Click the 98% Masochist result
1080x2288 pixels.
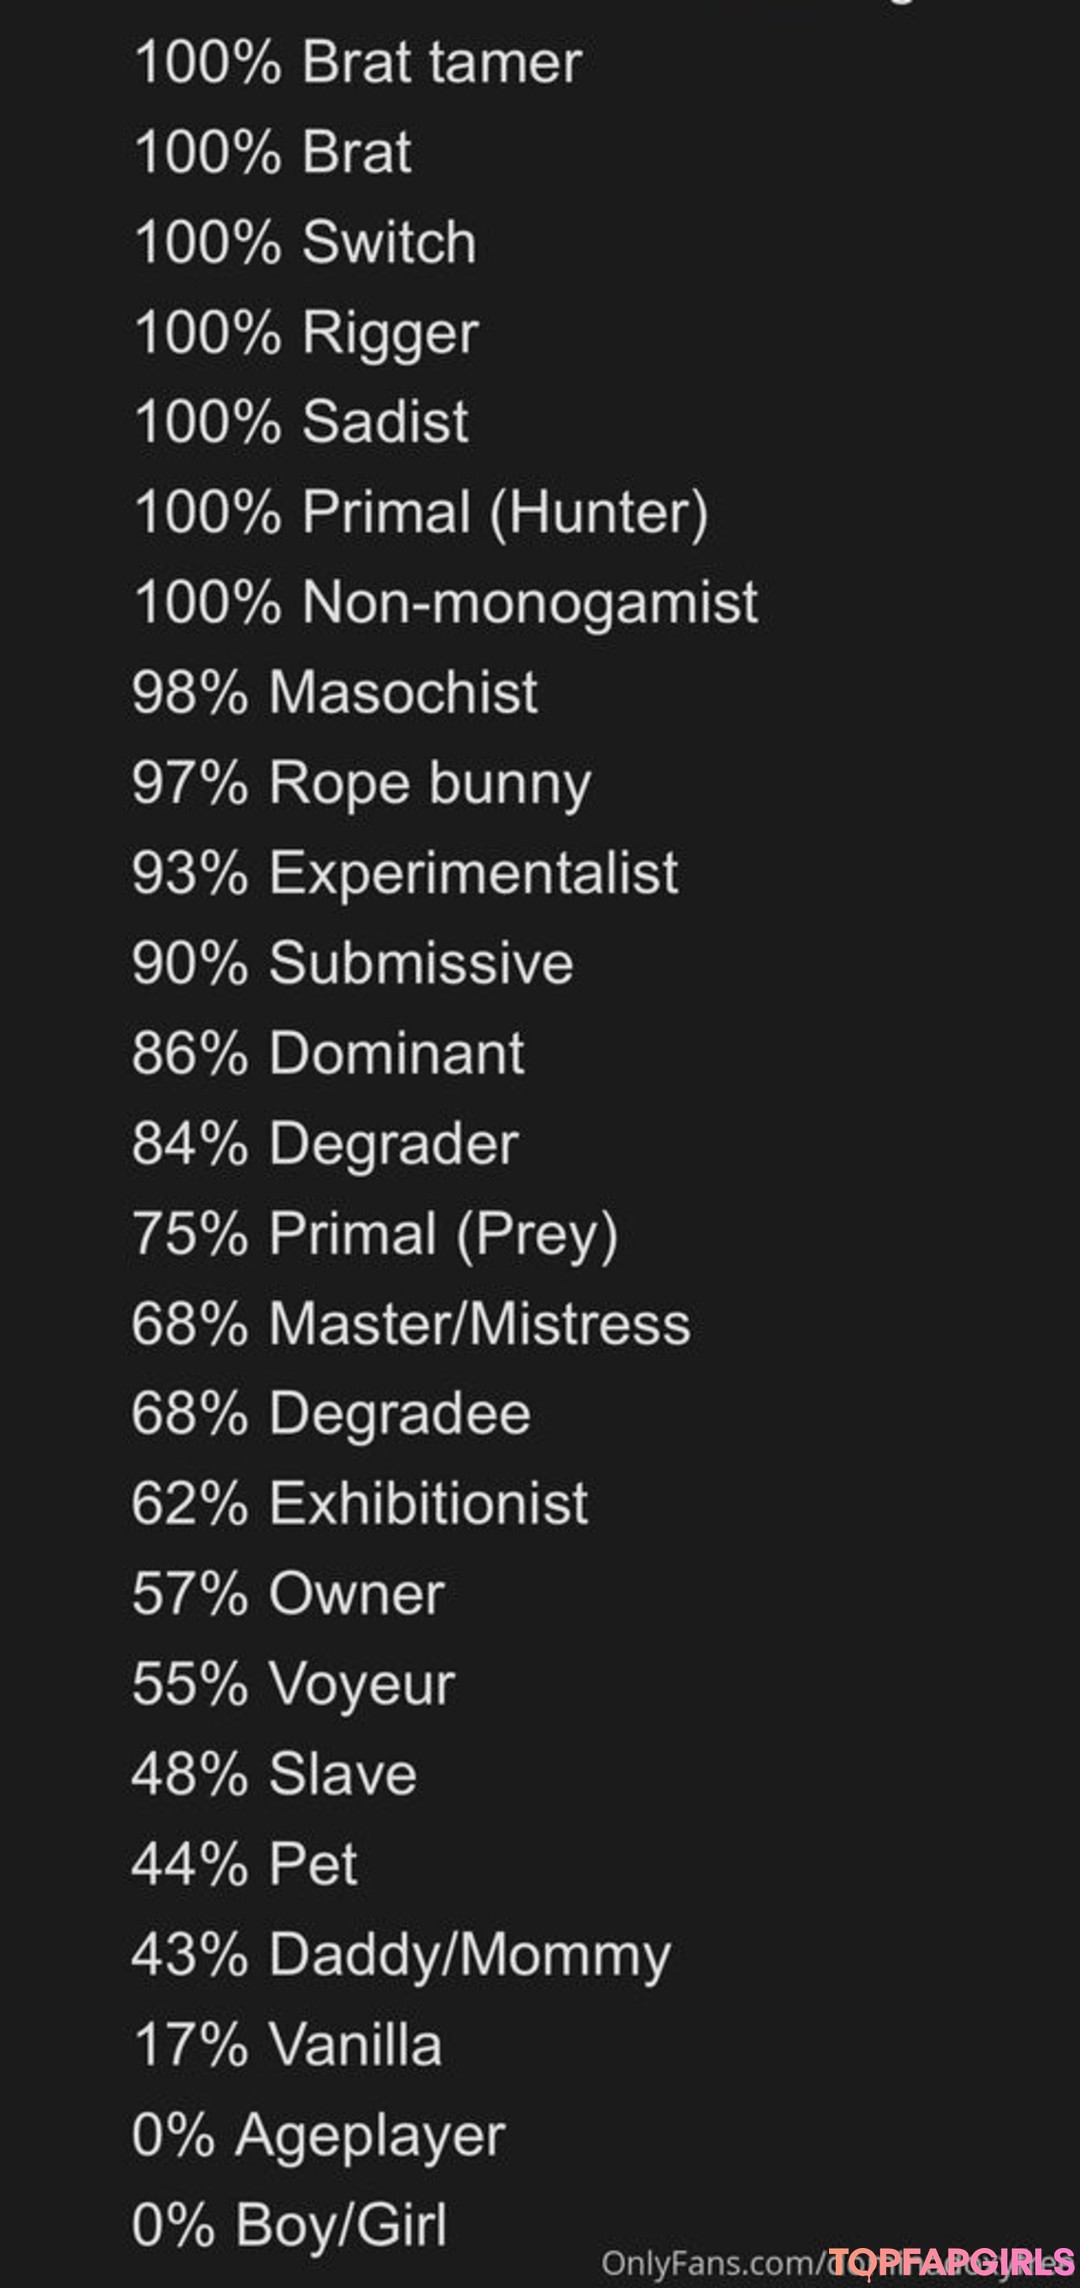pos(335,692)
